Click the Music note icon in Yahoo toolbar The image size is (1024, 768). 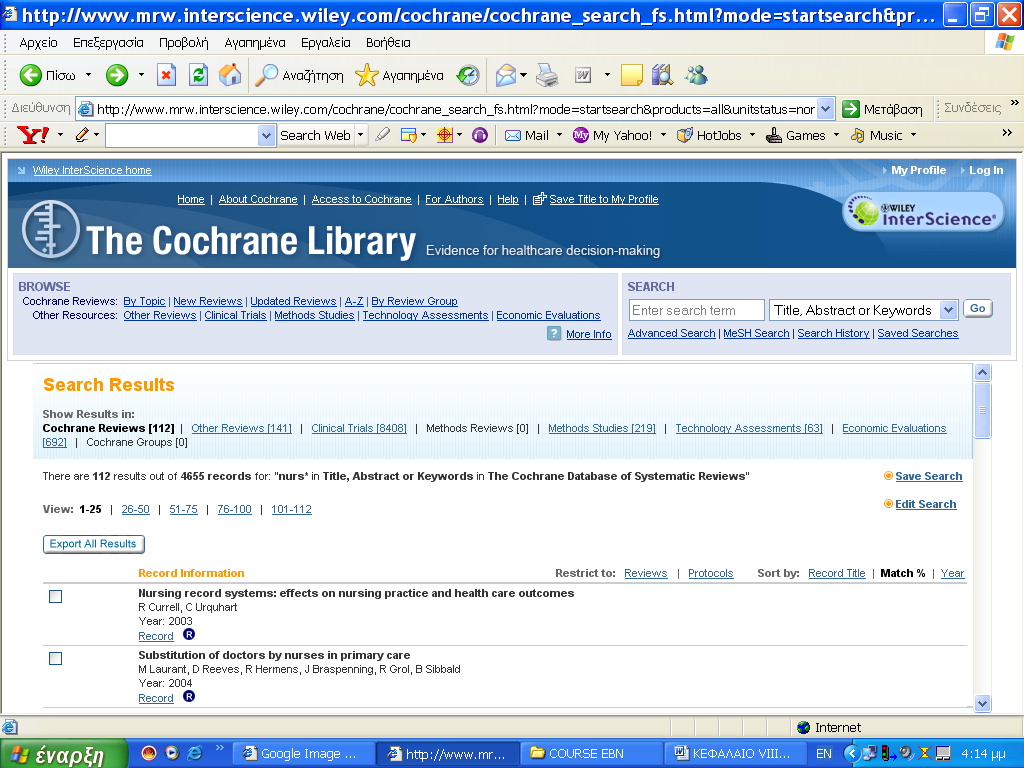pos(857,135)
